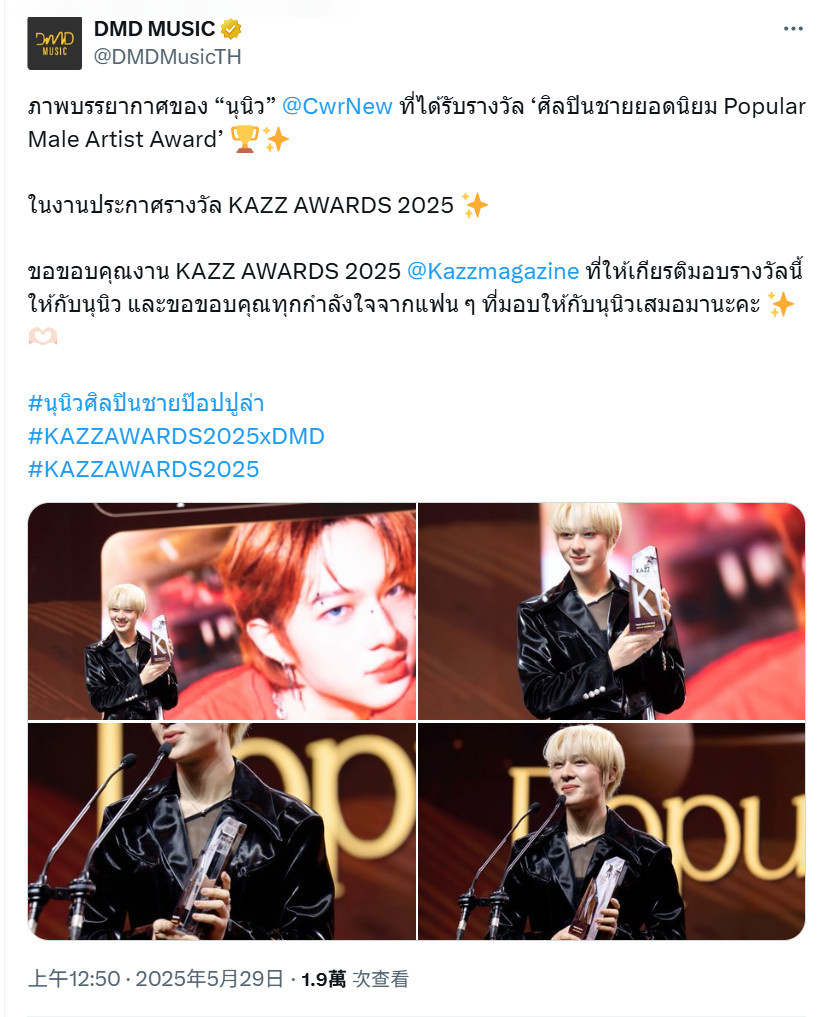The image size is (823, 1017).
Task: Open the #KAZZAWARDS2025xDMD hashtag
Action: click(x=176, y=436)
